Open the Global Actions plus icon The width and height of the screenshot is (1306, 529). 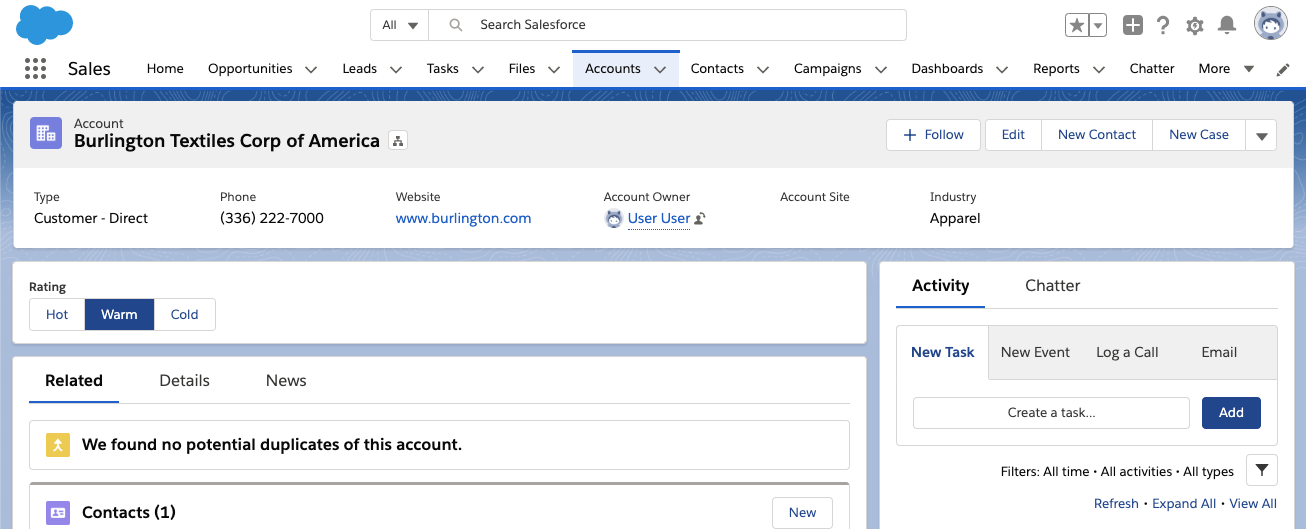coord(1132,25)
